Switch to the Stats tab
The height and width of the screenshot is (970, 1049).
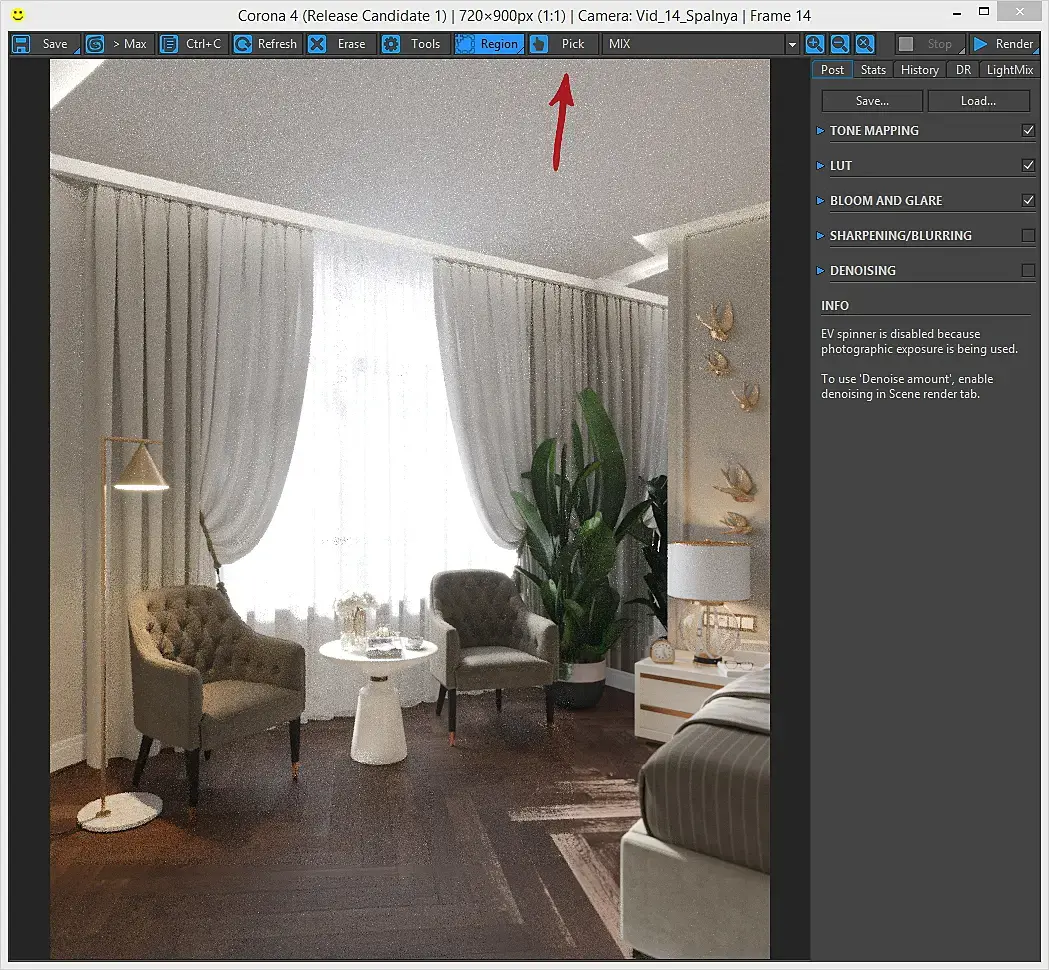pos(873,70)
